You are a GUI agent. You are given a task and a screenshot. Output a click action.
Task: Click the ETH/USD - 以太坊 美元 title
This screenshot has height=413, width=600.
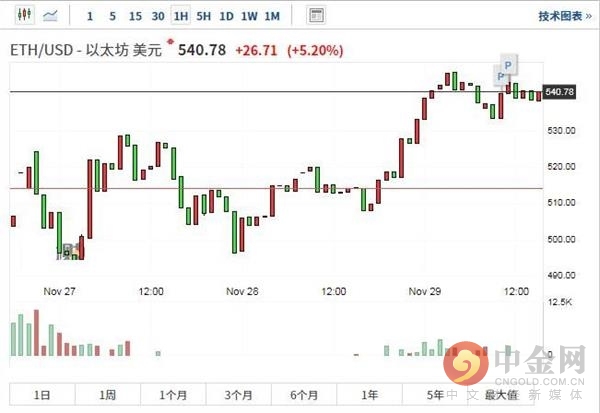click(86, 50)
